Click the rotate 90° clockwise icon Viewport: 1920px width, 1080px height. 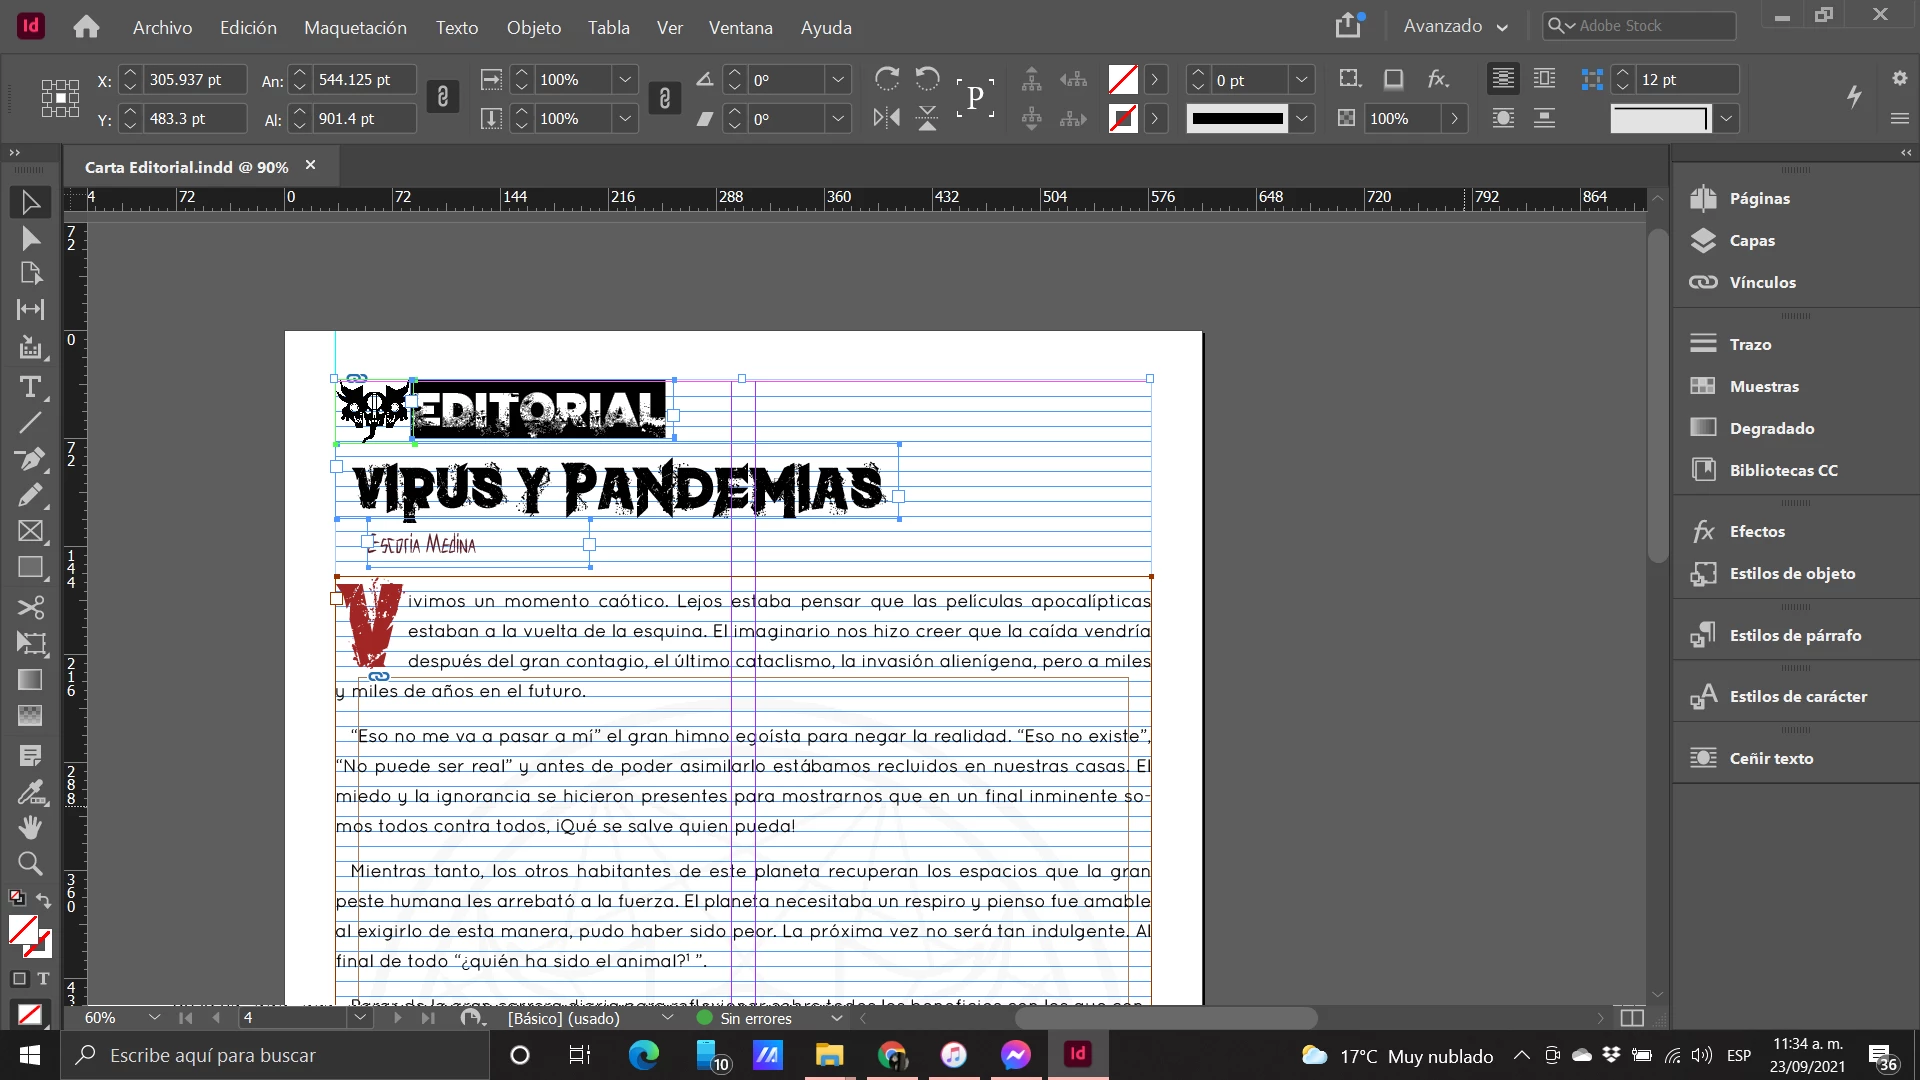click(x=886, y=79)
